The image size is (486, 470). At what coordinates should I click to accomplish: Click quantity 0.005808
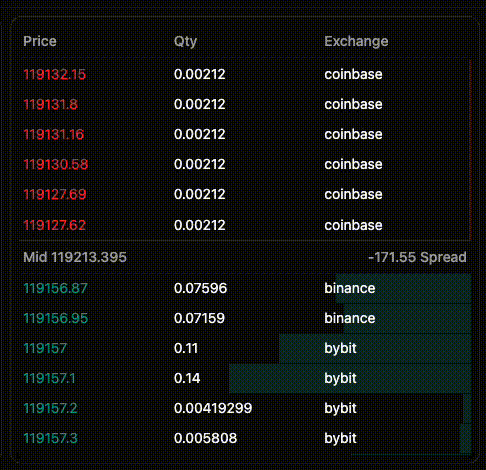pyautogui.click(x=205, y=438)
